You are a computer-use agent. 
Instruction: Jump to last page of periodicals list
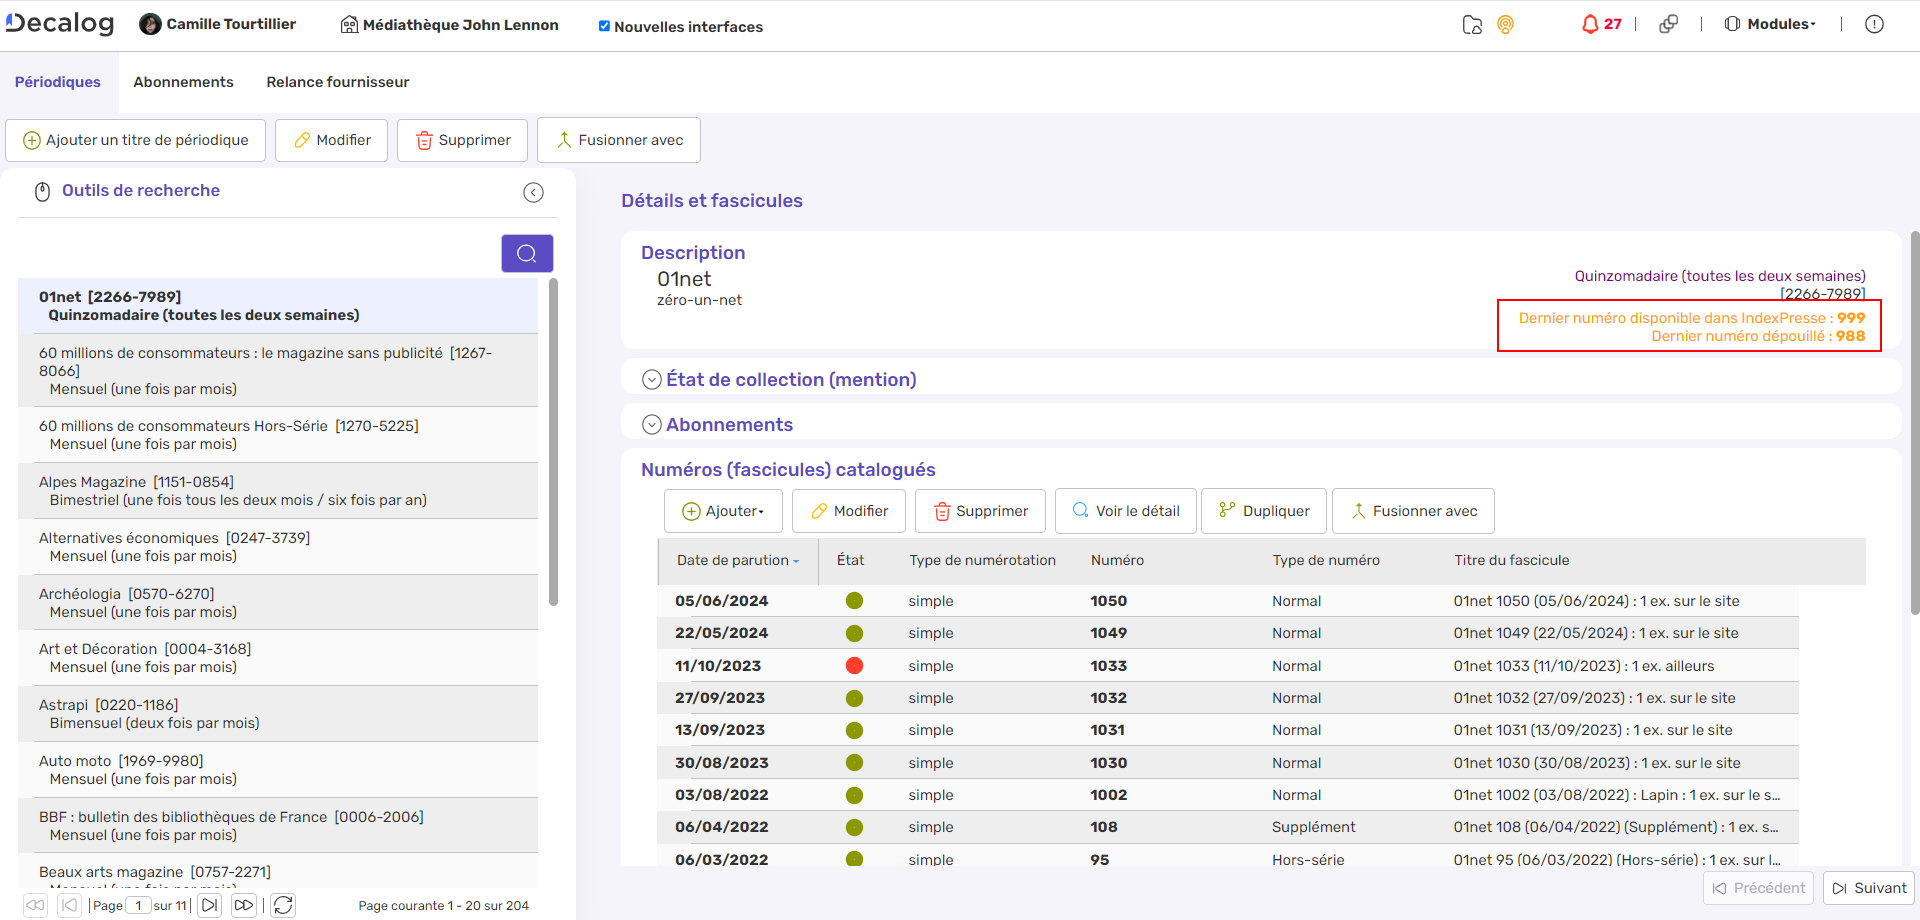click(x=243, y=905)
